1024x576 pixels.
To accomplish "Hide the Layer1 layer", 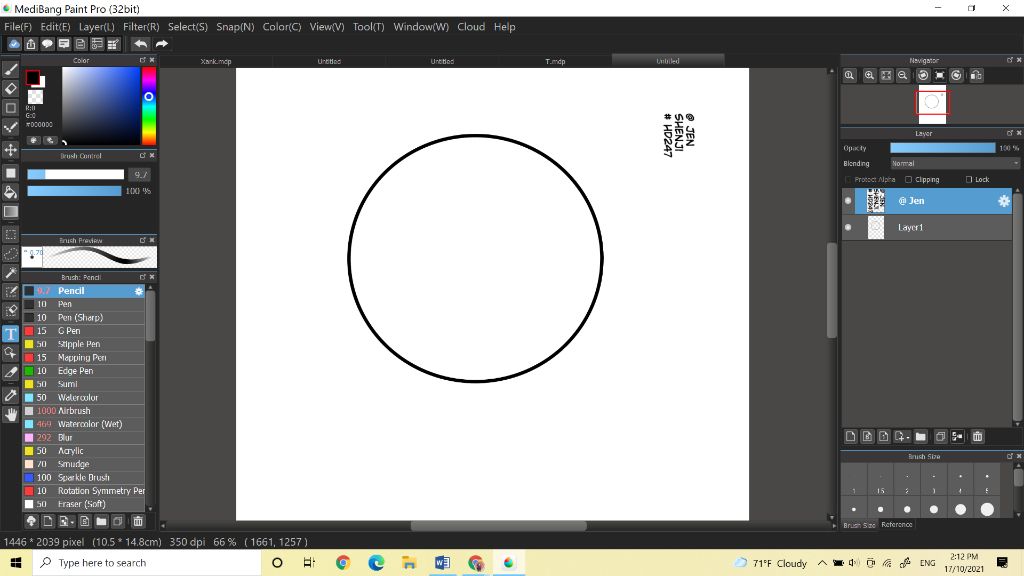I will click(x=848, y=227).
